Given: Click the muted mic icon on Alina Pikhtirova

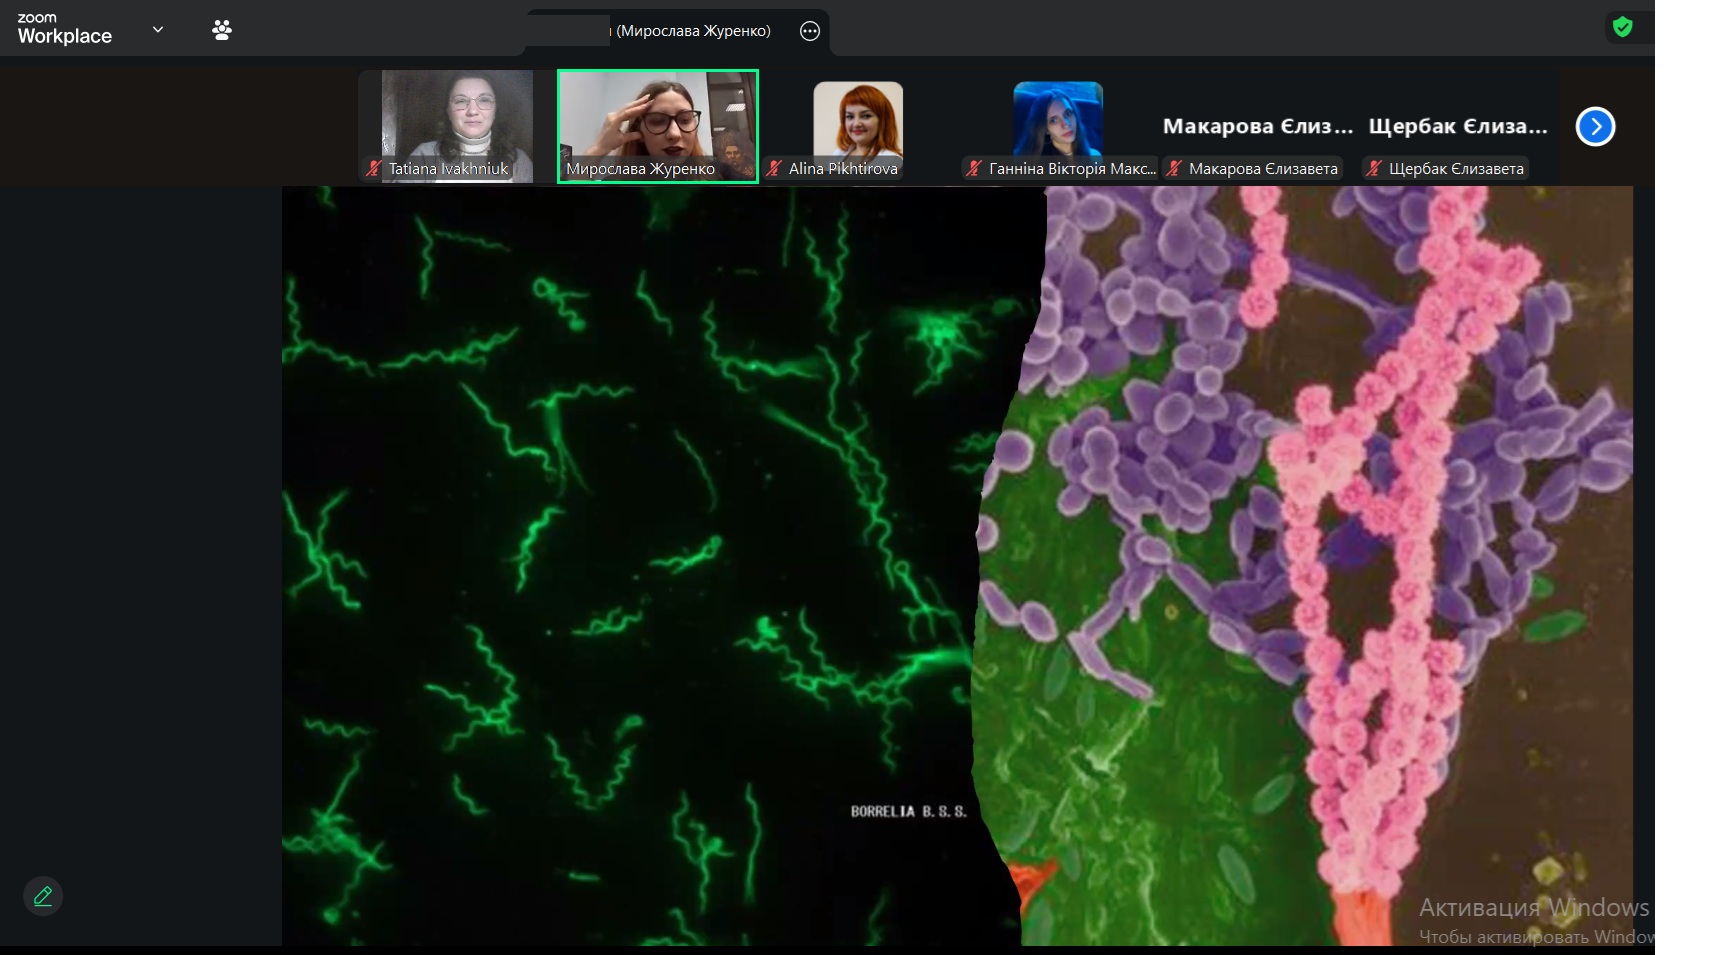Looking at the screenshot, I should 774,169.
